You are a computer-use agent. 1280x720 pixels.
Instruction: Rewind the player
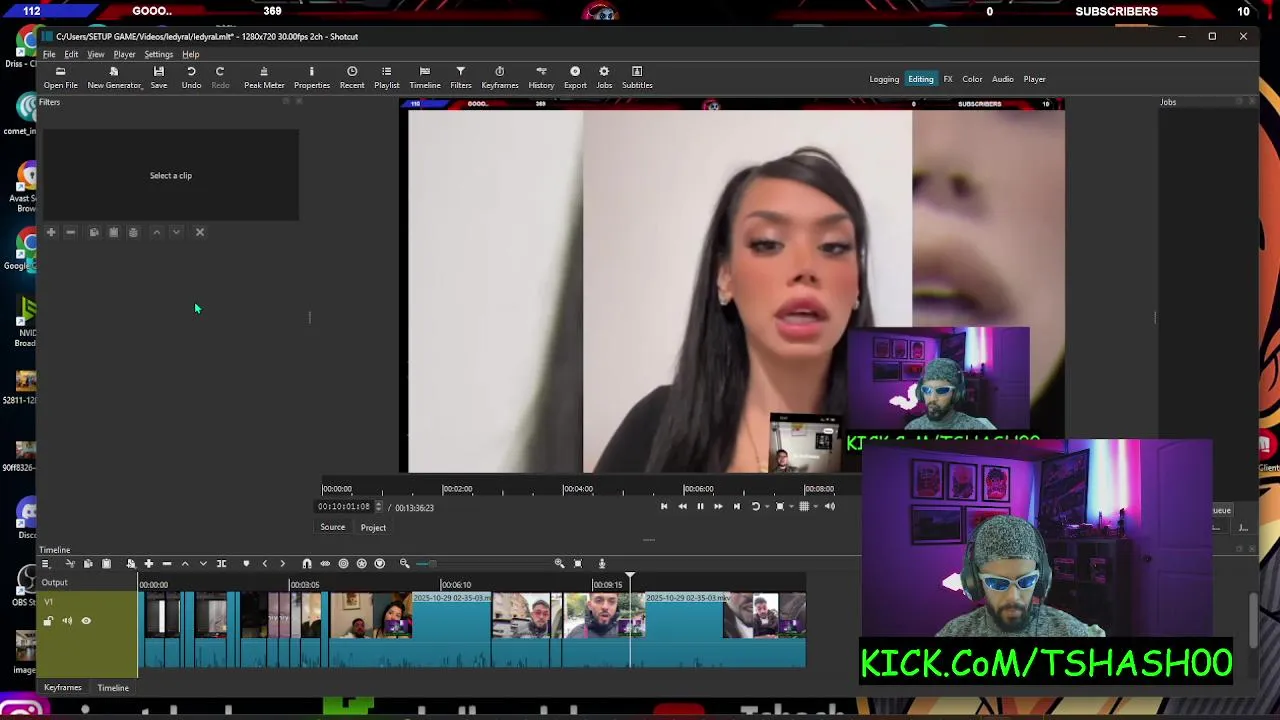[682, 506]
